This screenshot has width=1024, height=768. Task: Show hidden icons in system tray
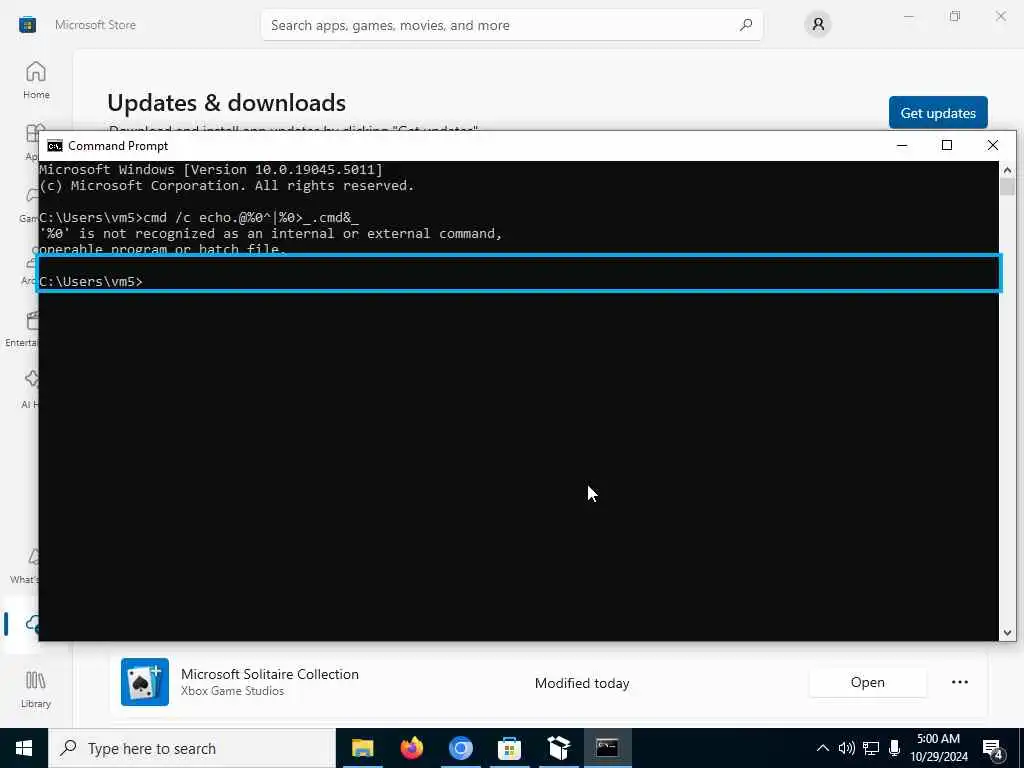click(x=823, y=748)
